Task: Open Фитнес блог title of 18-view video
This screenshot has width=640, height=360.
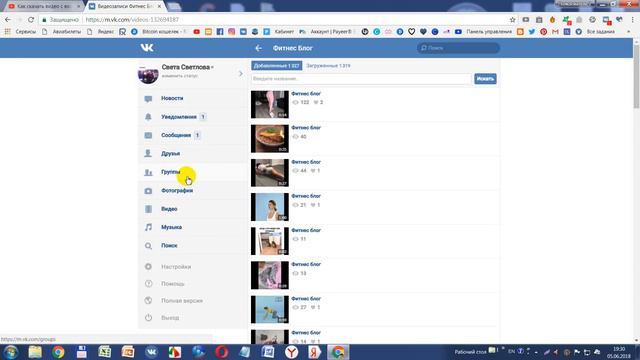Action: pos(306,264)
